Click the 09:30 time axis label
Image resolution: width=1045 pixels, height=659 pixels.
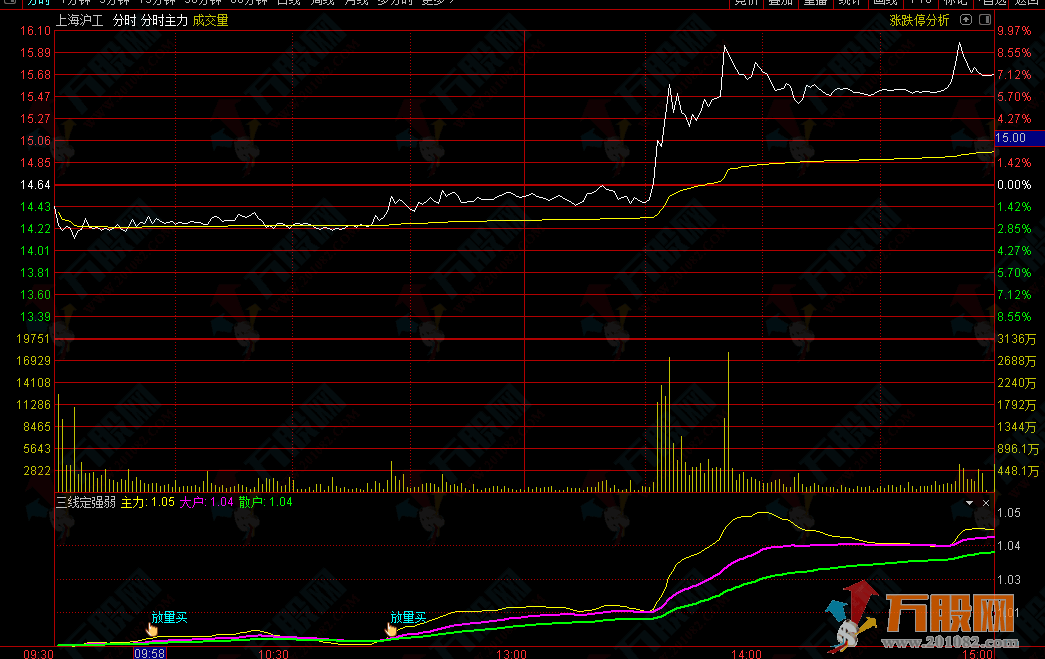coord(38,654)
